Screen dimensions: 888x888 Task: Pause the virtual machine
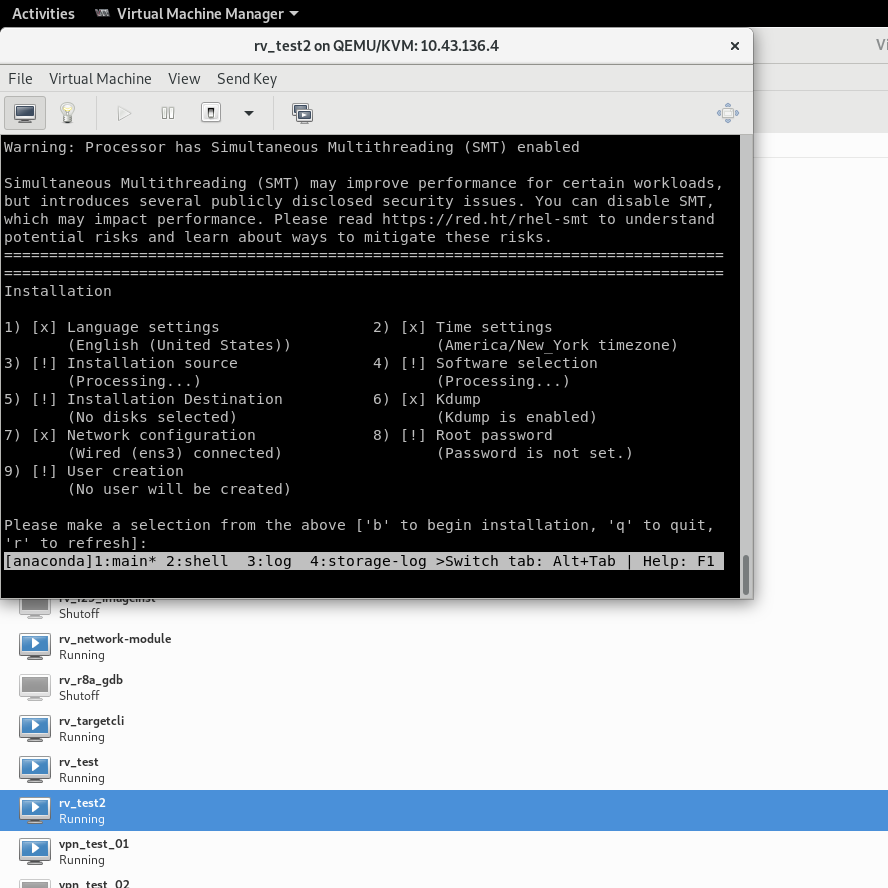[168, 113]
